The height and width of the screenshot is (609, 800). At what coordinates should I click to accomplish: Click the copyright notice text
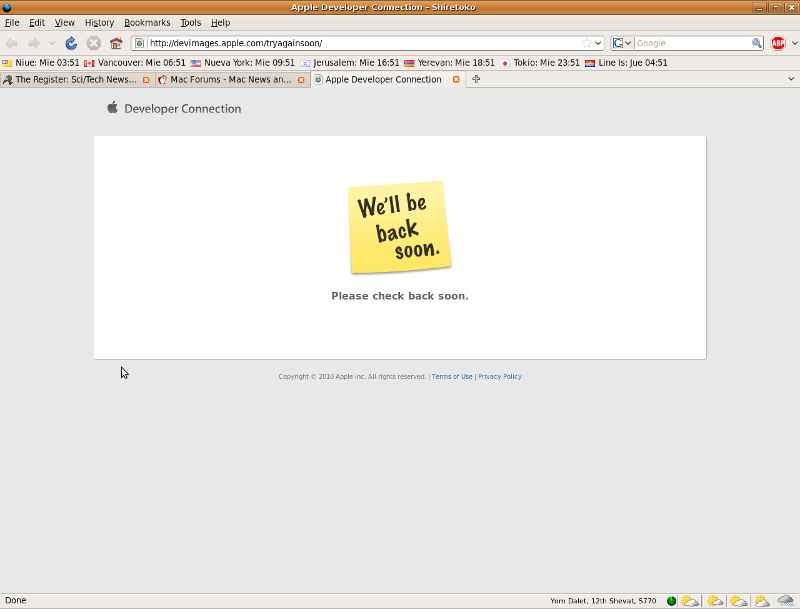(352, 376)
